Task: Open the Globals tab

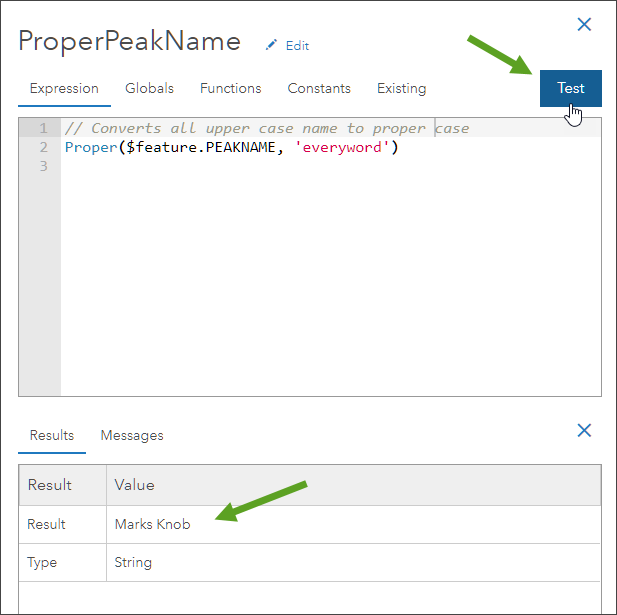Action: (149, 88)
